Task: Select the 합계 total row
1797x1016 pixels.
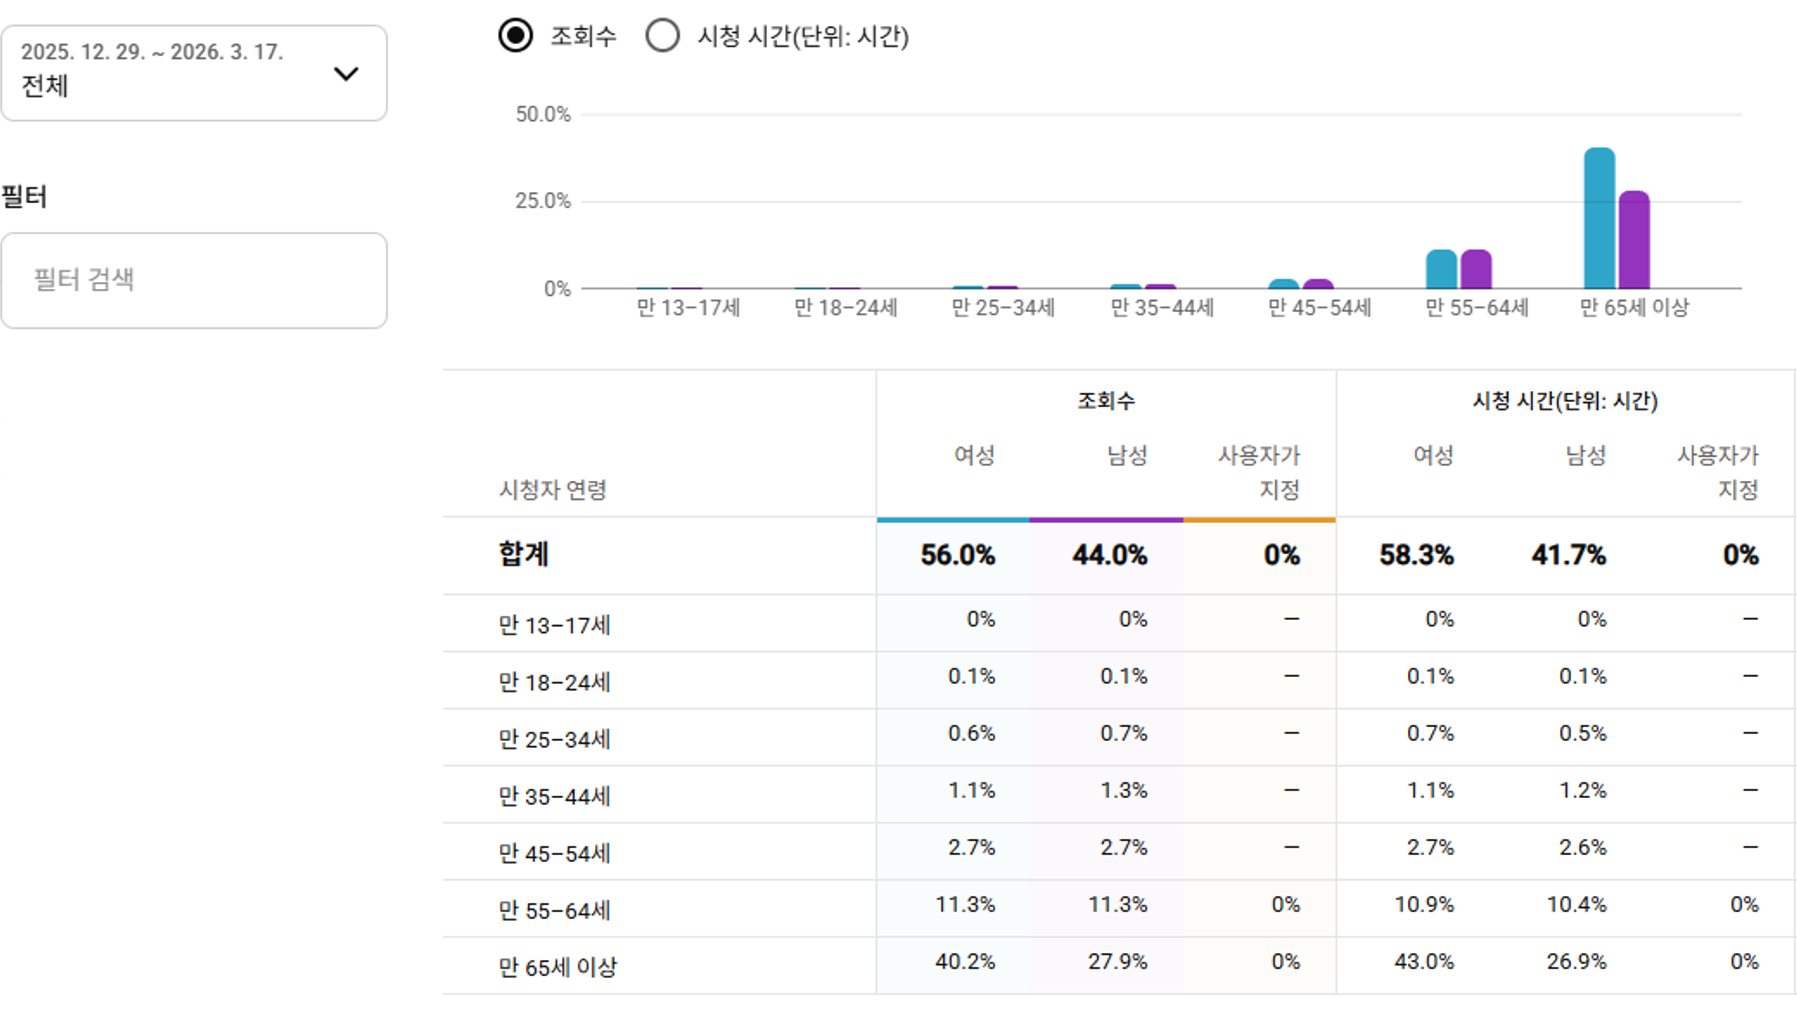Action: pos(524,555)
